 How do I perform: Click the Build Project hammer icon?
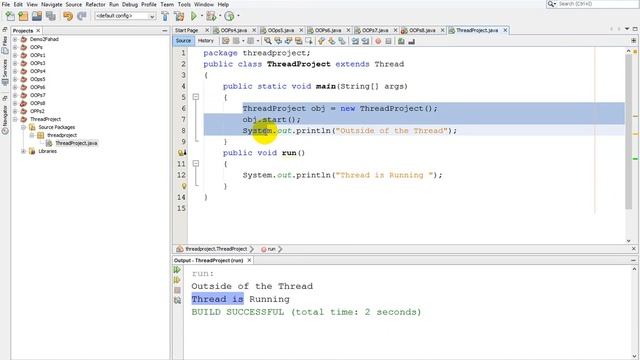pyautogui.click(x=165, y=16)
